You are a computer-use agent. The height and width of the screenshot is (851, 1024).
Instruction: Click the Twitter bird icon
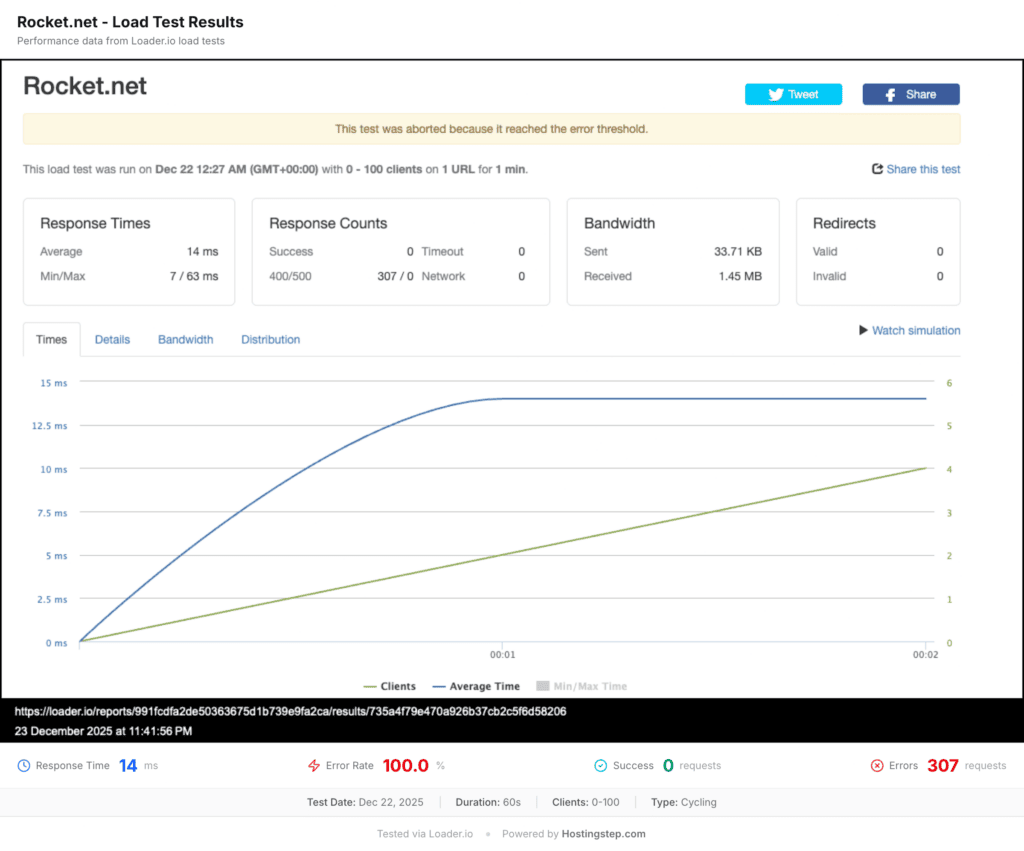click(x=775, y=94)
